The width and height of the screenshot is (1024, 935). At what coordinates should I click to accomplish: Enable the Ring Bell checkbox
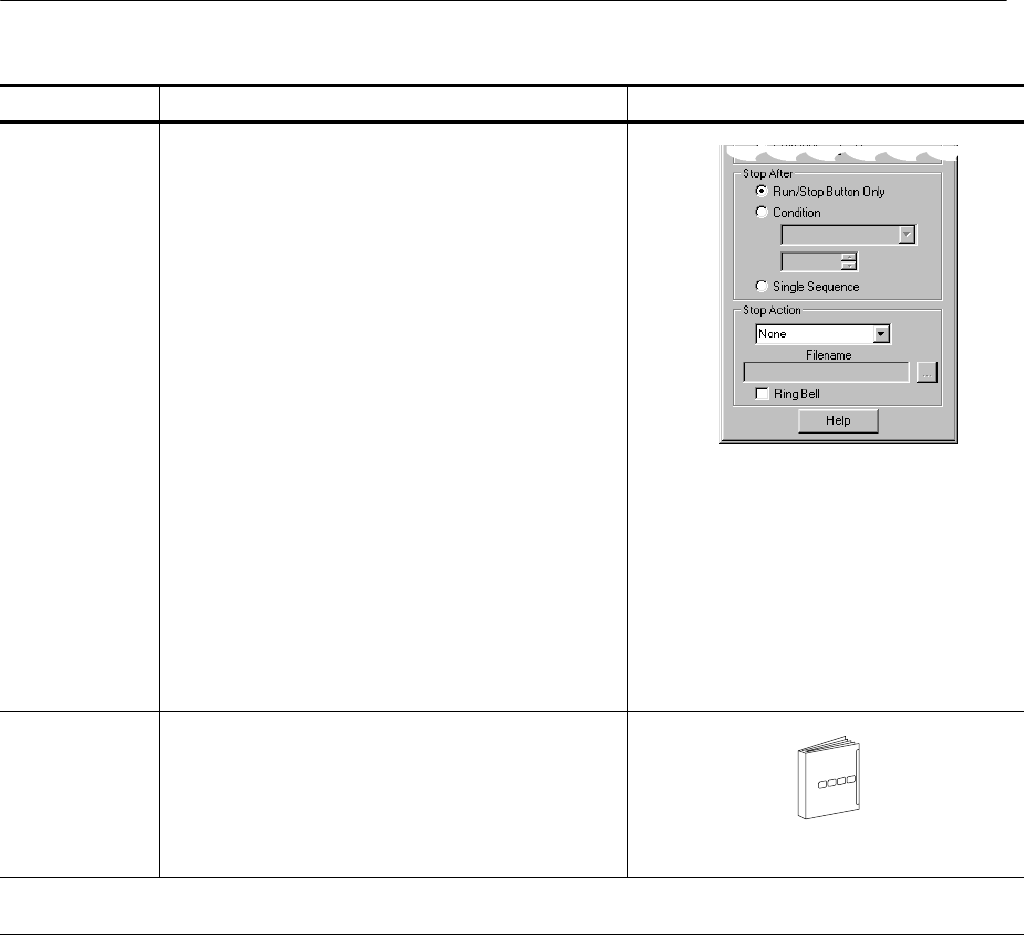click(x=761, y=394)
